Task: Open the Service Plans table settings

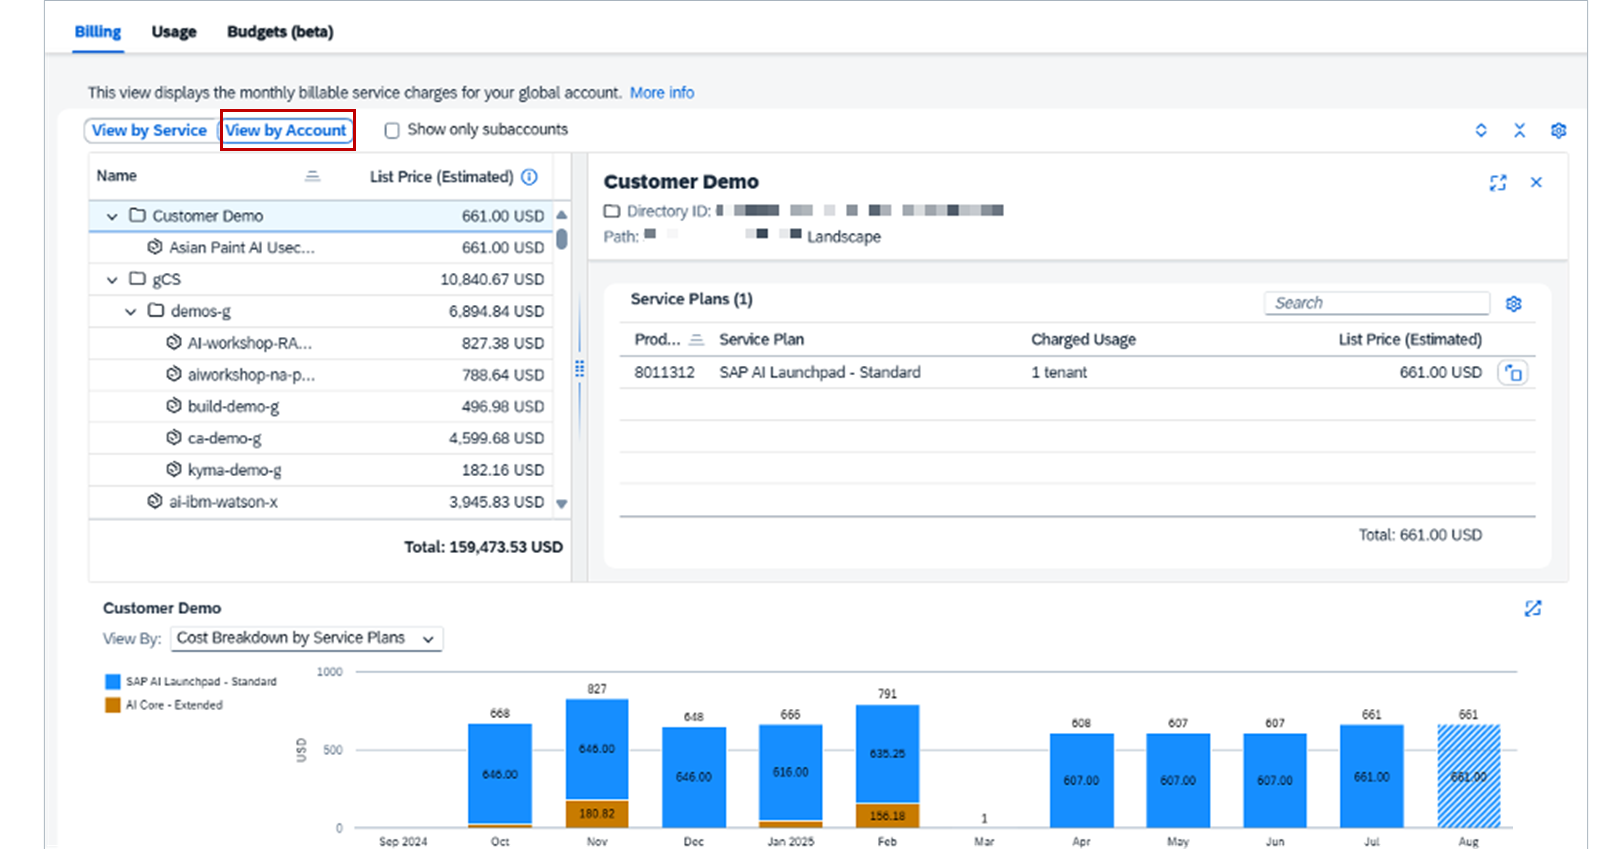Action: coord(1514,304)
